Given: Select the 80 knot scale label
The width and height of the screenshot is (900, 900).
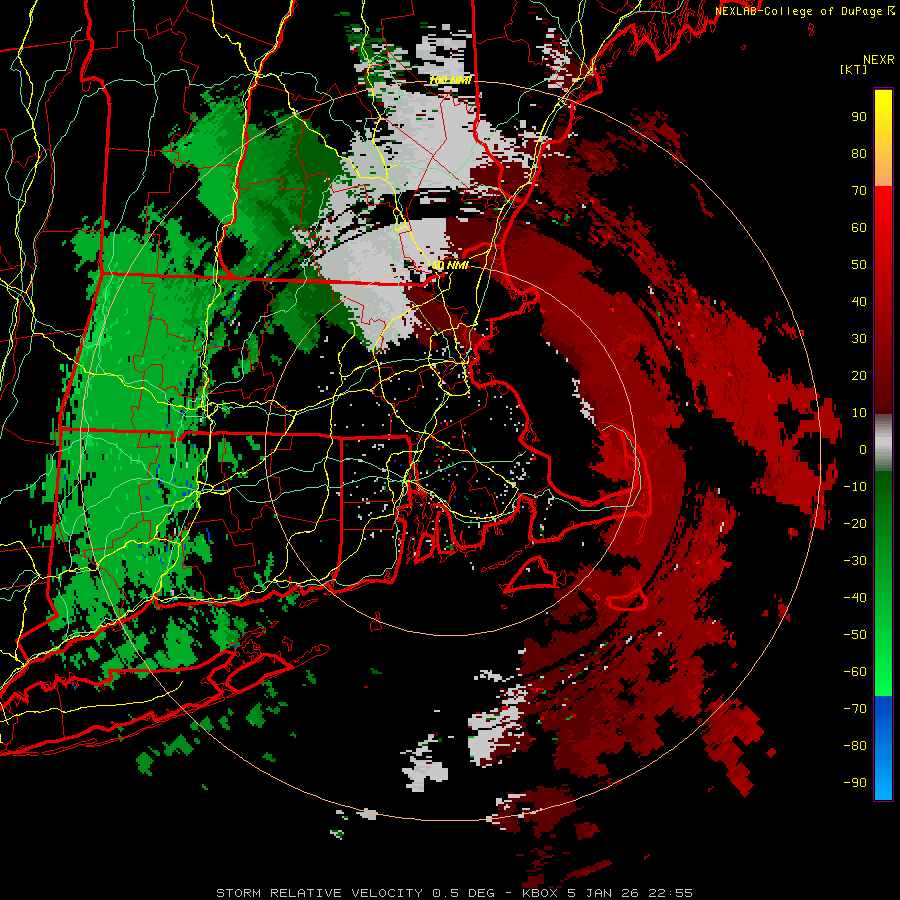Looking at the screenshot, I should click(859, 153).
